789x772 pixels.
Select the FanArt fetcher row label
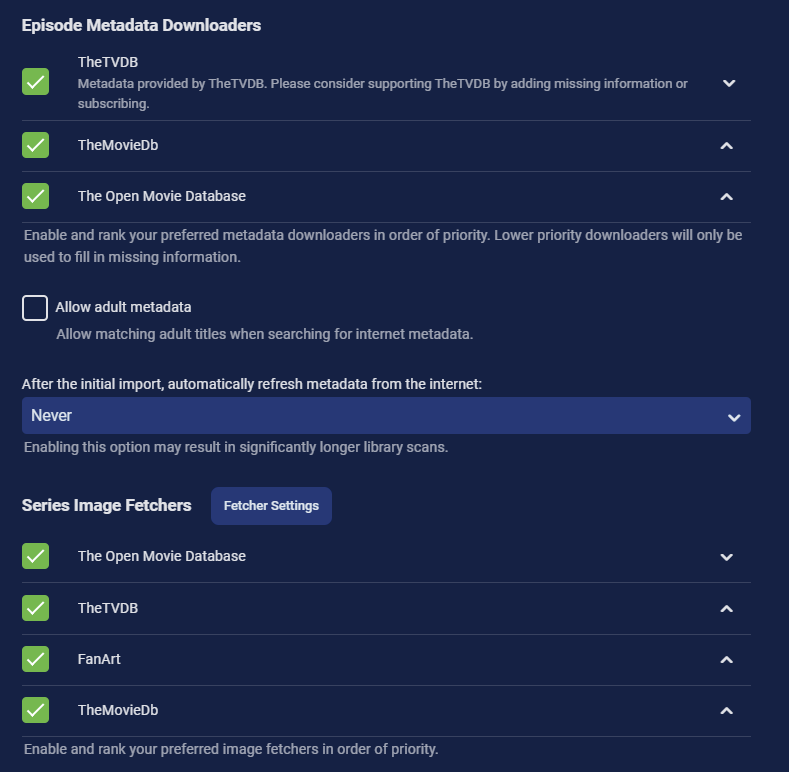[x=99, y=659]
